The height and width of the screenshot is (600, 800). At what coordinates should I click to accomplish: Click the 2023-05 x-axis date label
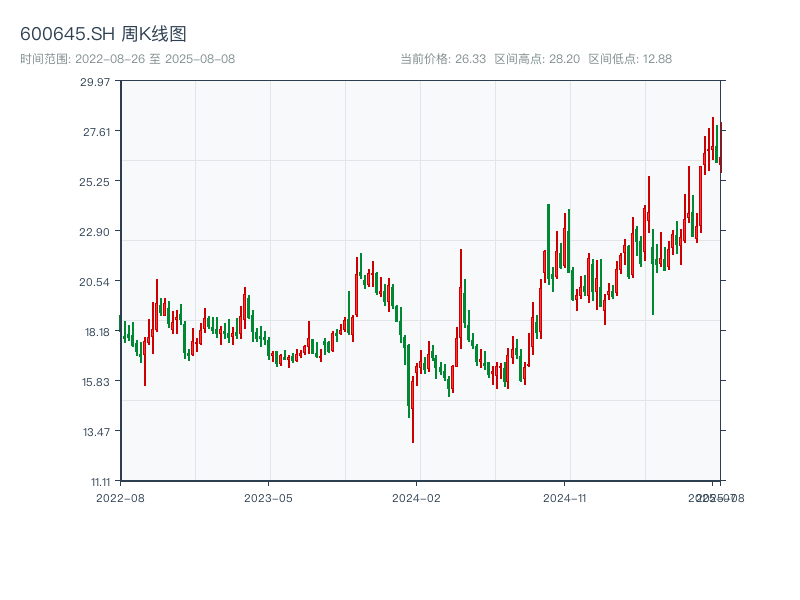click(269, 497)
